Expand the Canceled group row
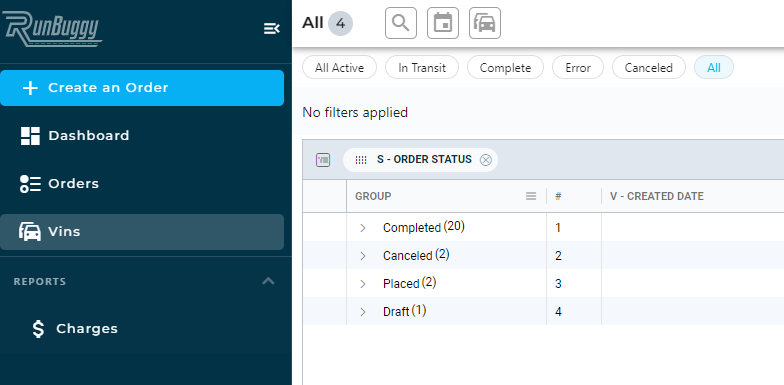Image resolution: width=784 pixels, height=385 pixels. [x=363, y=256]
